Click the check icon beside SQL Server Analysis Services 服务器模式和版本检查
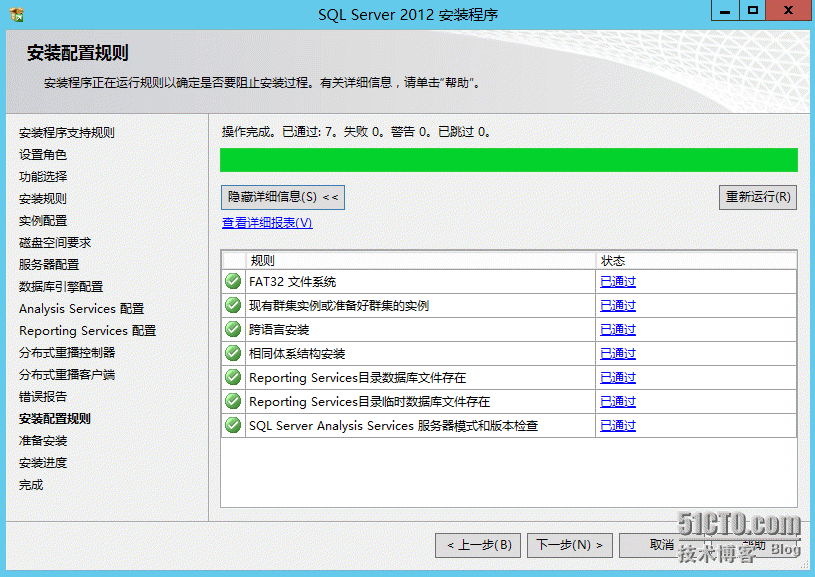The image size is (815, 577). pos(233,425)
